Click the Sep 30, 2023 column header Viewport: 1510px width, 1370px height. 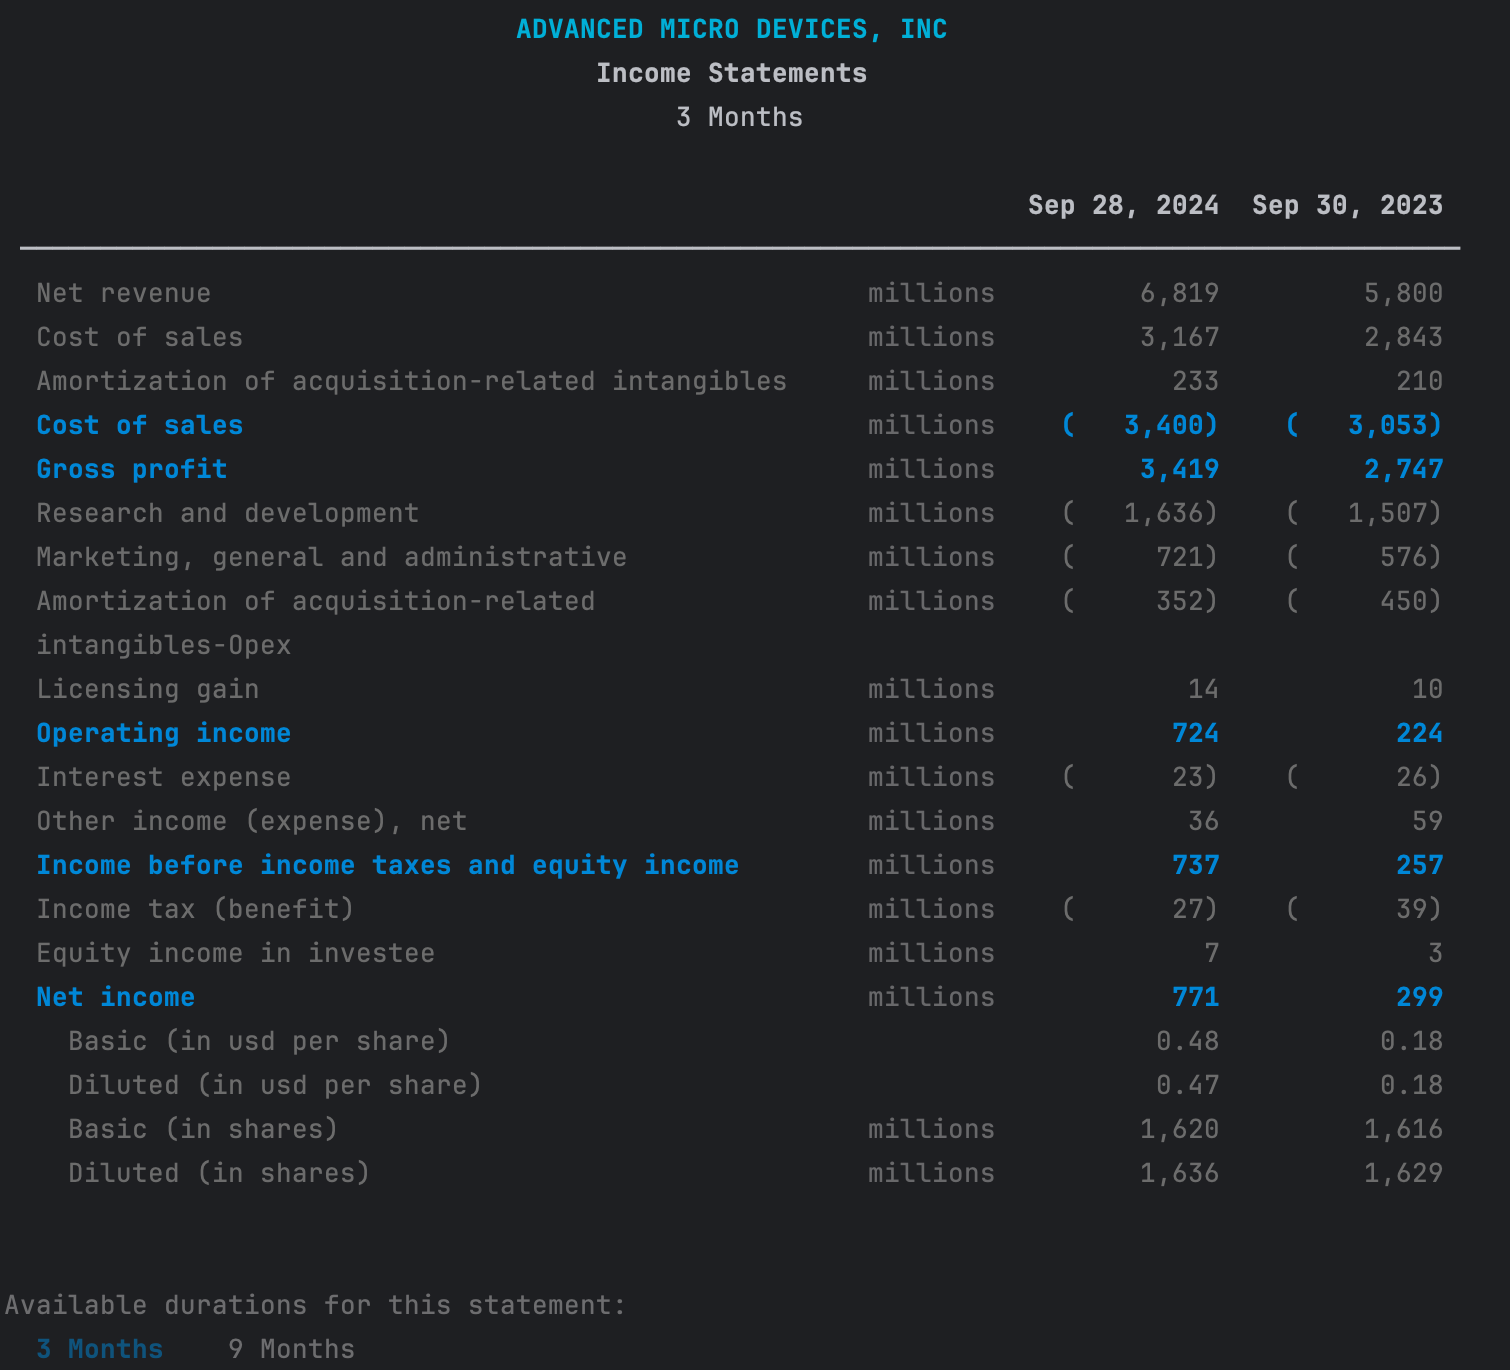coord(1347,205)
